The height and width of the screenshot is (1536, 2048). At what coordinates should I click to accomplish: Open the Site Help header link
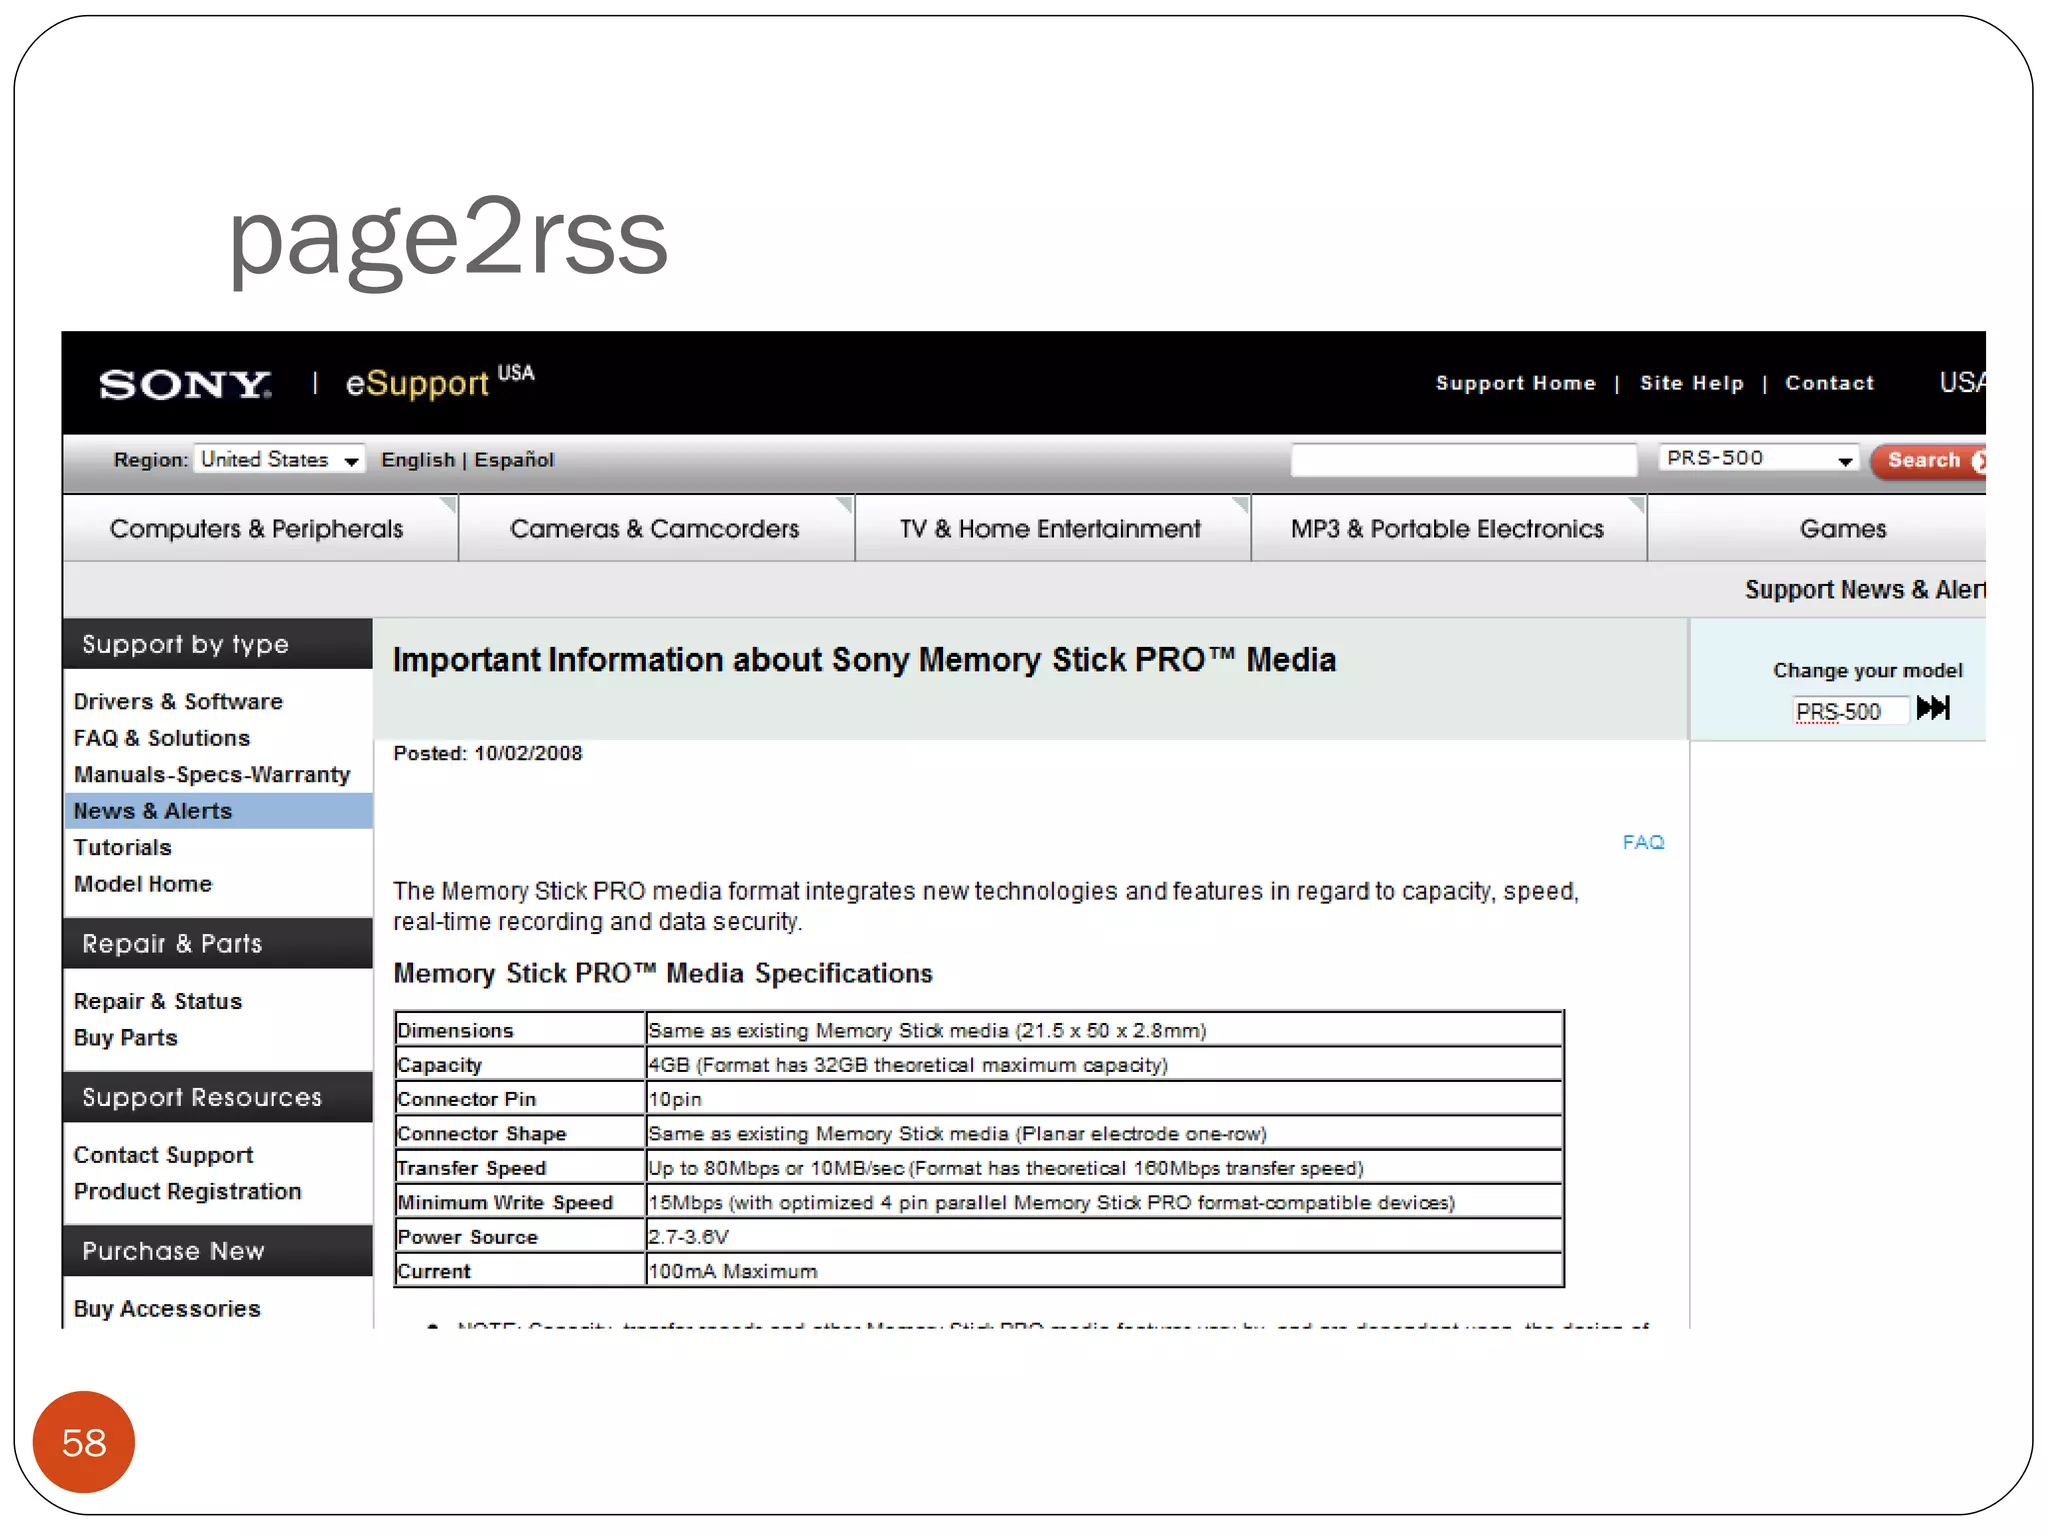point(1691,383)
